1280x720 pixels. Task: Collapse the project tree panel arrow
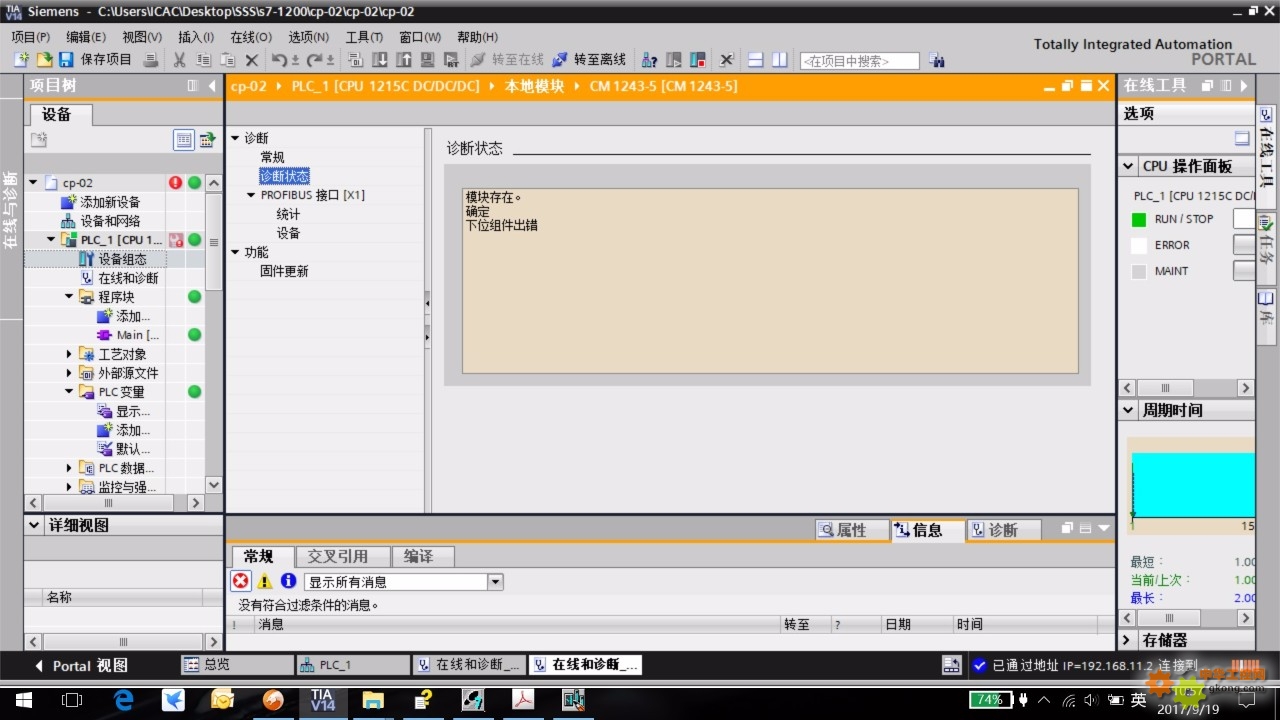click(x=212, y=86)
